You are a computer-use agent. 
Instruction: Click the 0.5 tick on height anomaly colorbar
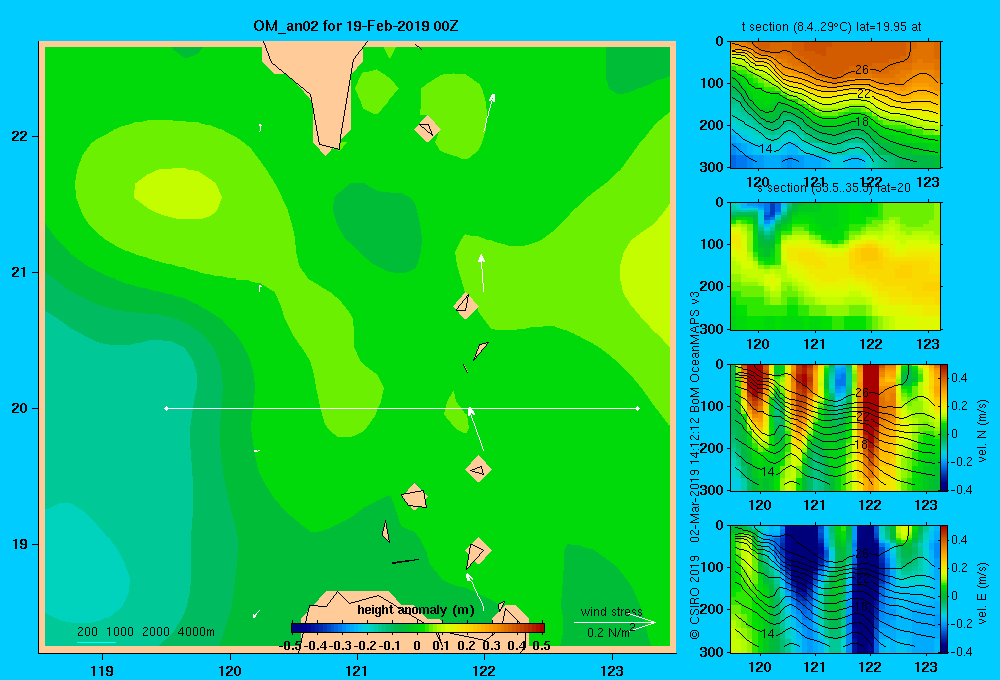[x=541, y=646]
